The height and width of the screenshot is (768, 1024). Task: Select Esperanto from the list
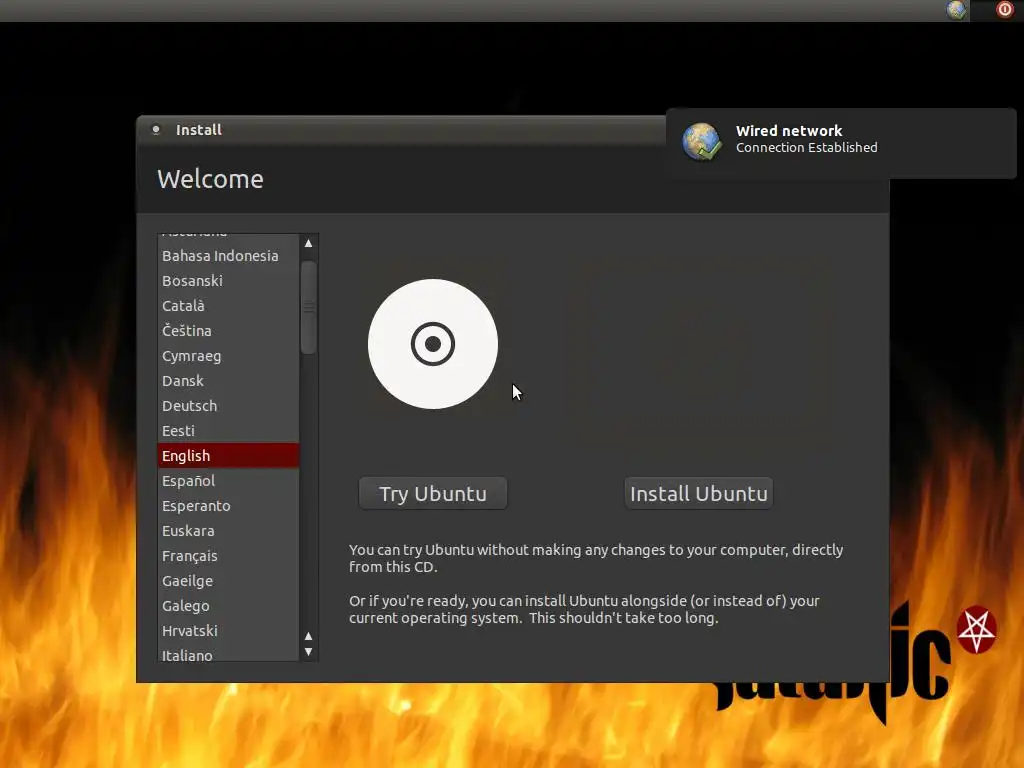pyautogui.click(x=228, y=506)
